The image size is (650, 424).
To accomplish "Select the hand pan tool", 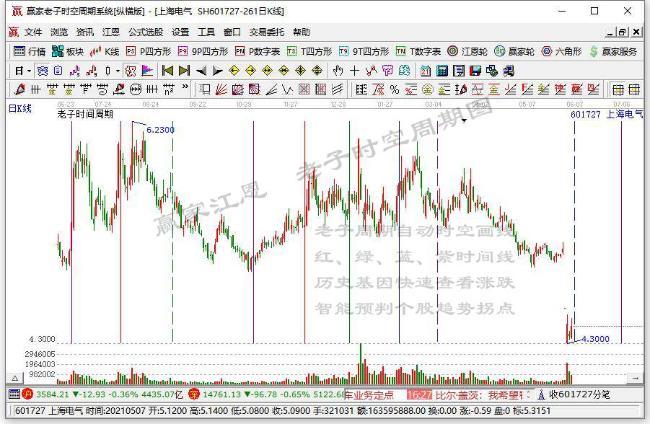I will click(x=338, y=71).
